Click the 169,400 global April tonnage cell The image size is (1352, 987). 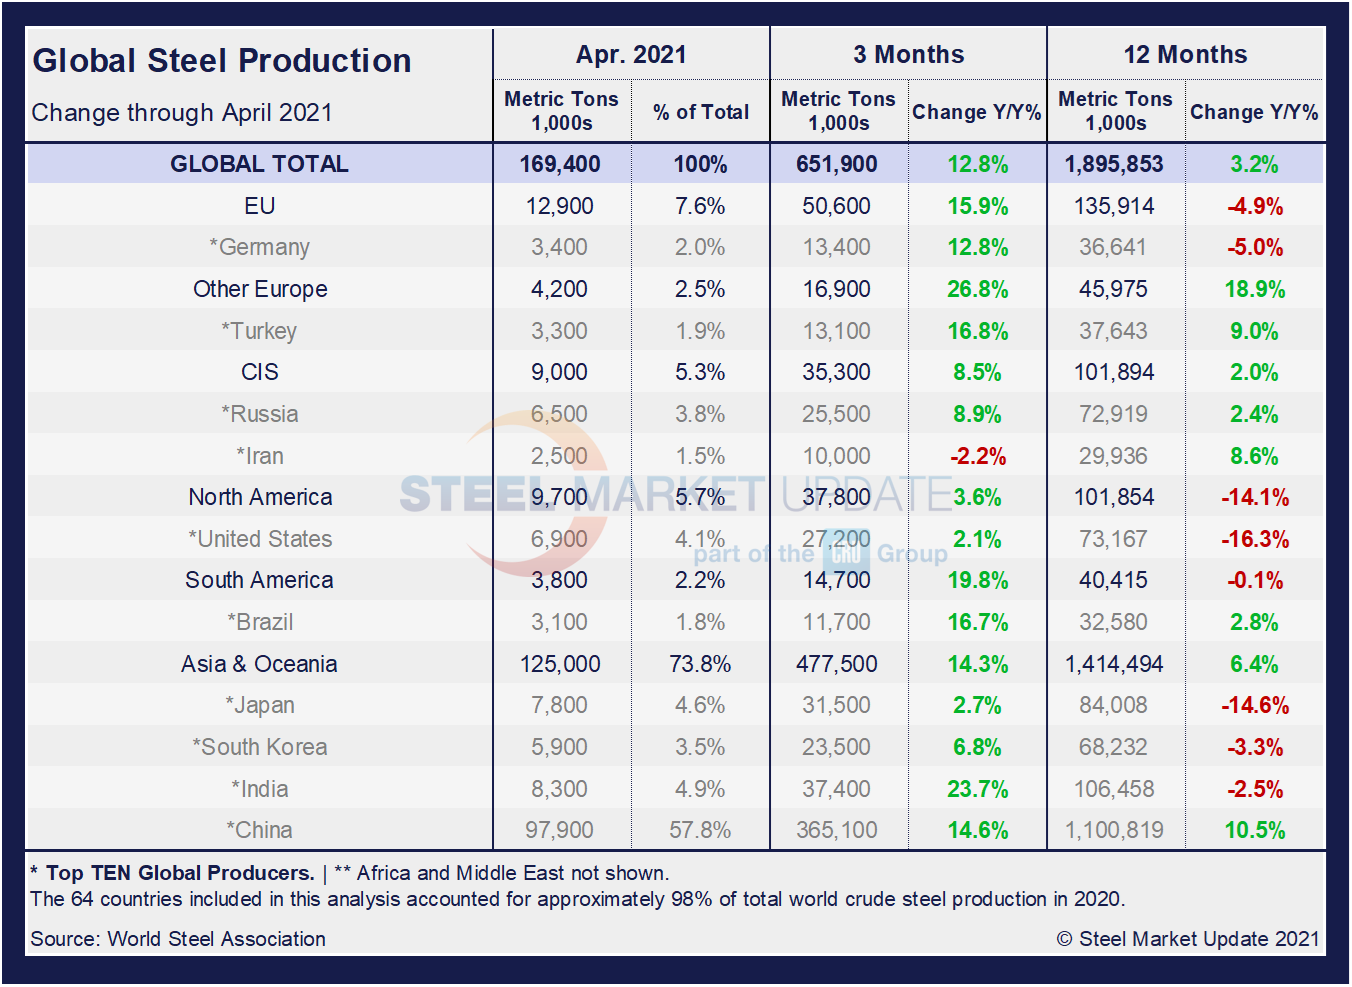(560, 164)
